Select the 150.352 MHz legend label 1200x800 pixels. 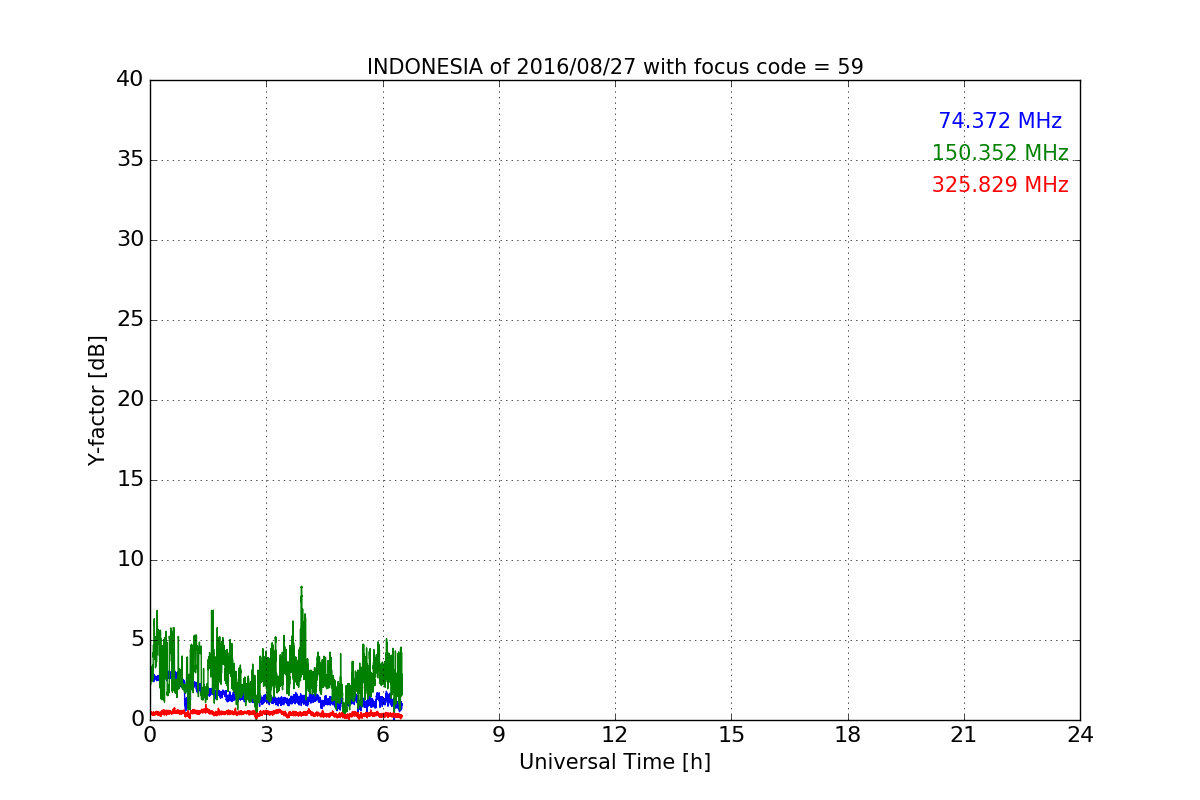(x=1000, y=153)
